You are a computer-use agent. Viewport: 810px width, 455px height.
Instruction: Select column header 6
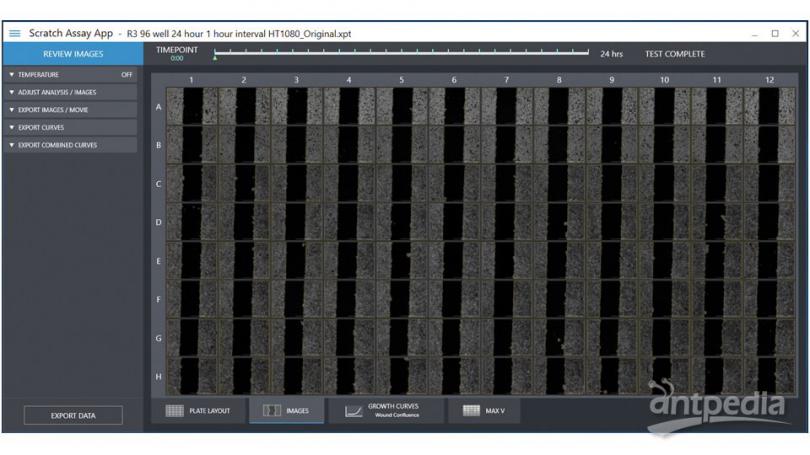coord(454,80)
